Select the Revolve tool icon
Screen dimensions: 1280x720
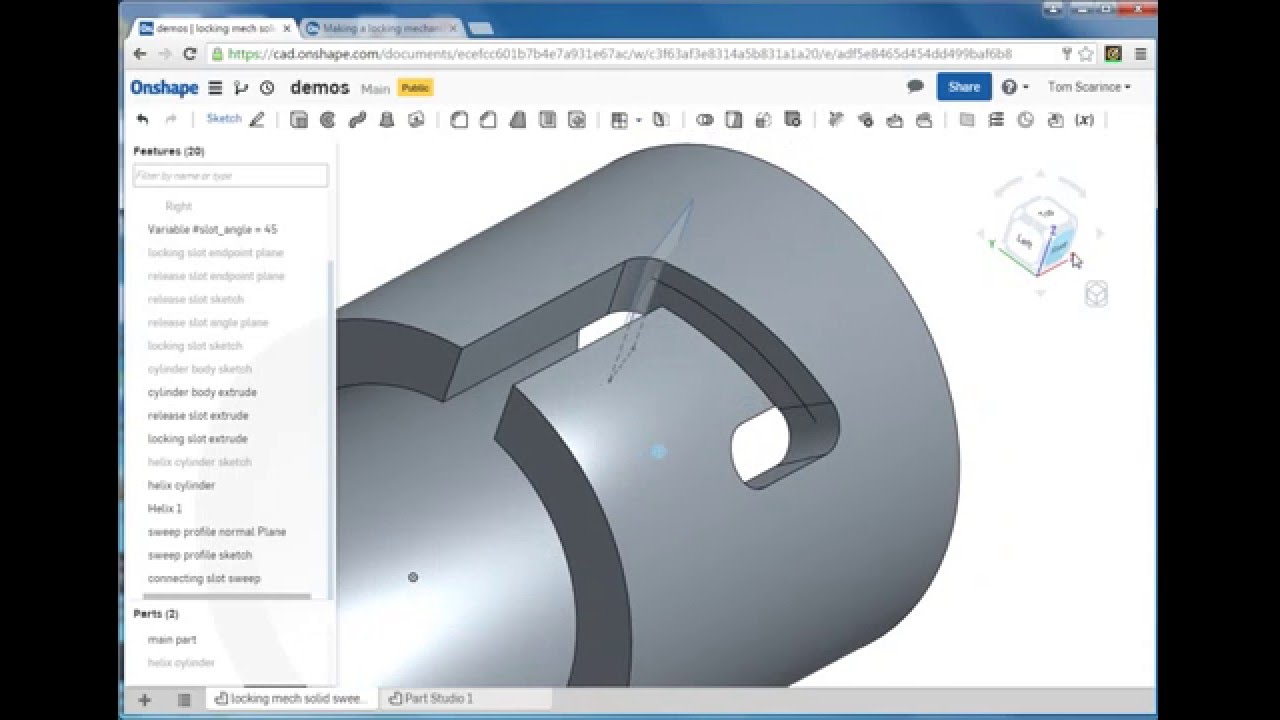(327, 120)
